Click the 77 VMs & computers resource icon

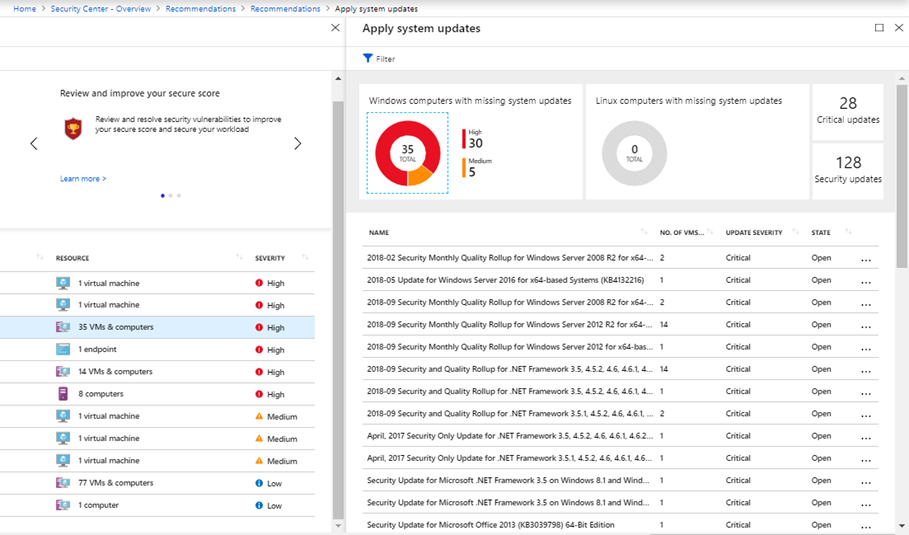click(x=63, y=483)
